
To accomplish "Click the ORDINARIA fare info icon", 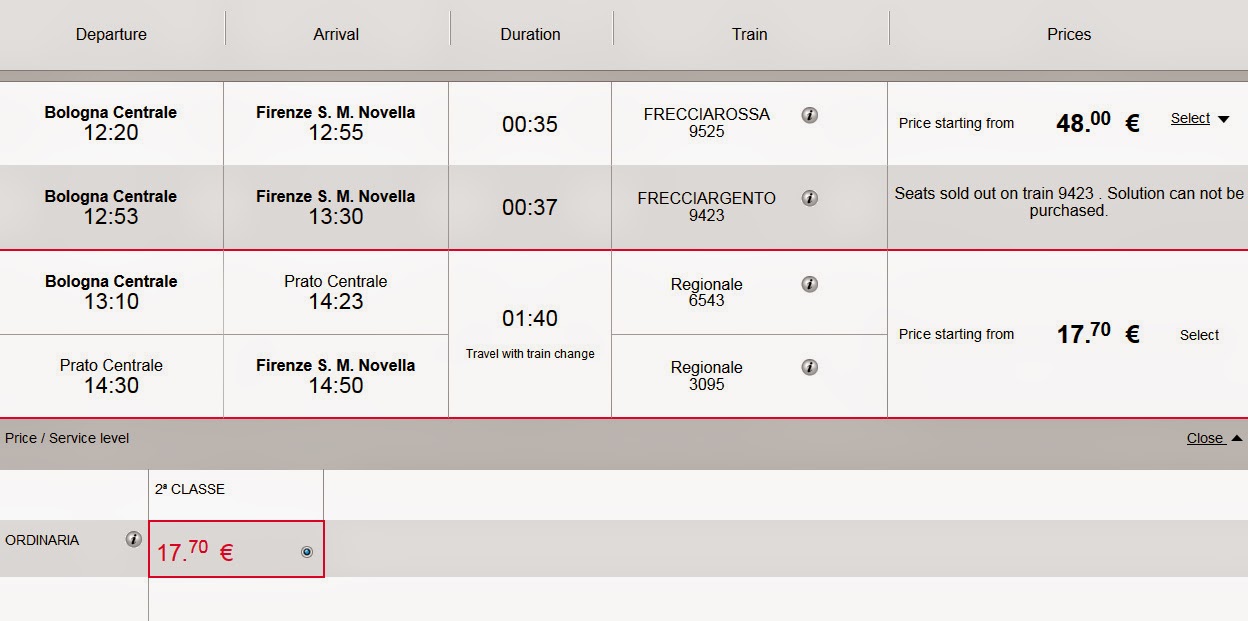I will 133,540.
